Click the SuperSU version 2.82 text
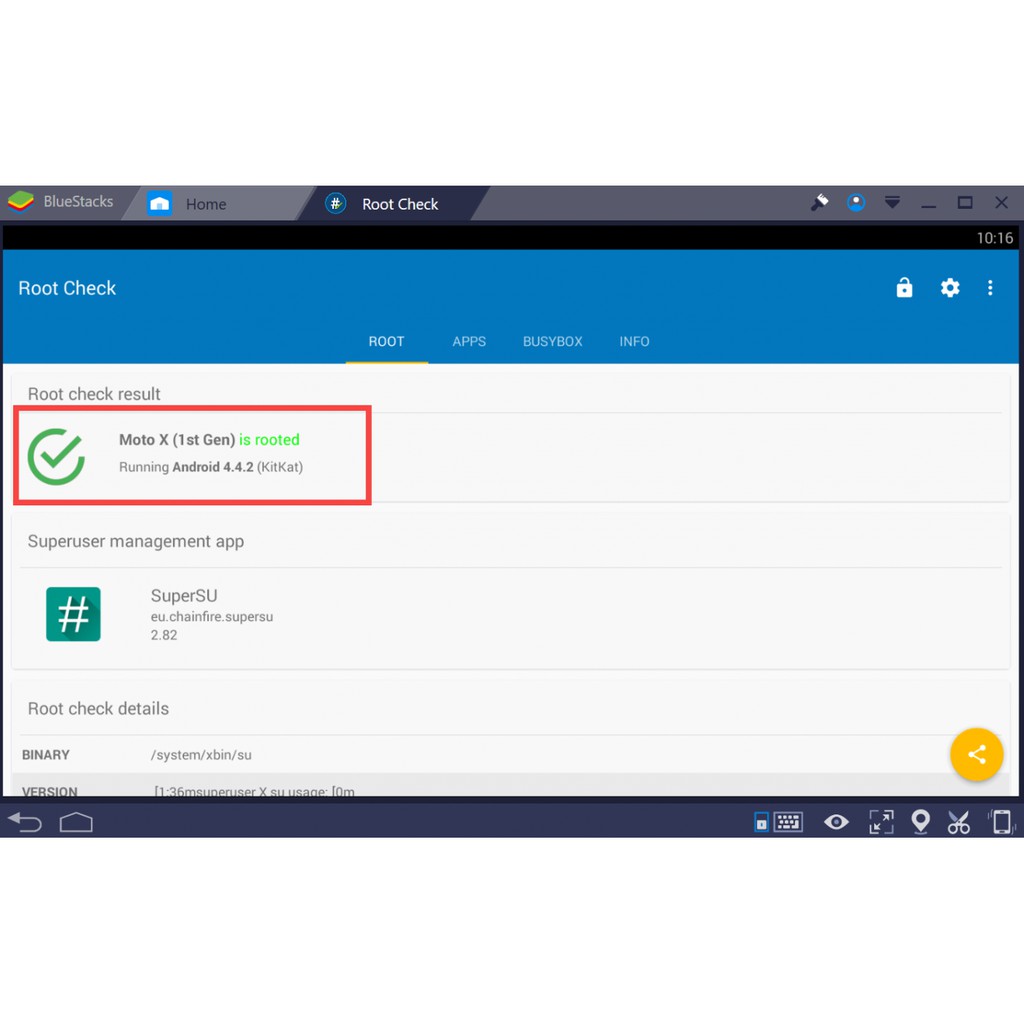Screen dimensions: 1024x1024 (164, 635)
